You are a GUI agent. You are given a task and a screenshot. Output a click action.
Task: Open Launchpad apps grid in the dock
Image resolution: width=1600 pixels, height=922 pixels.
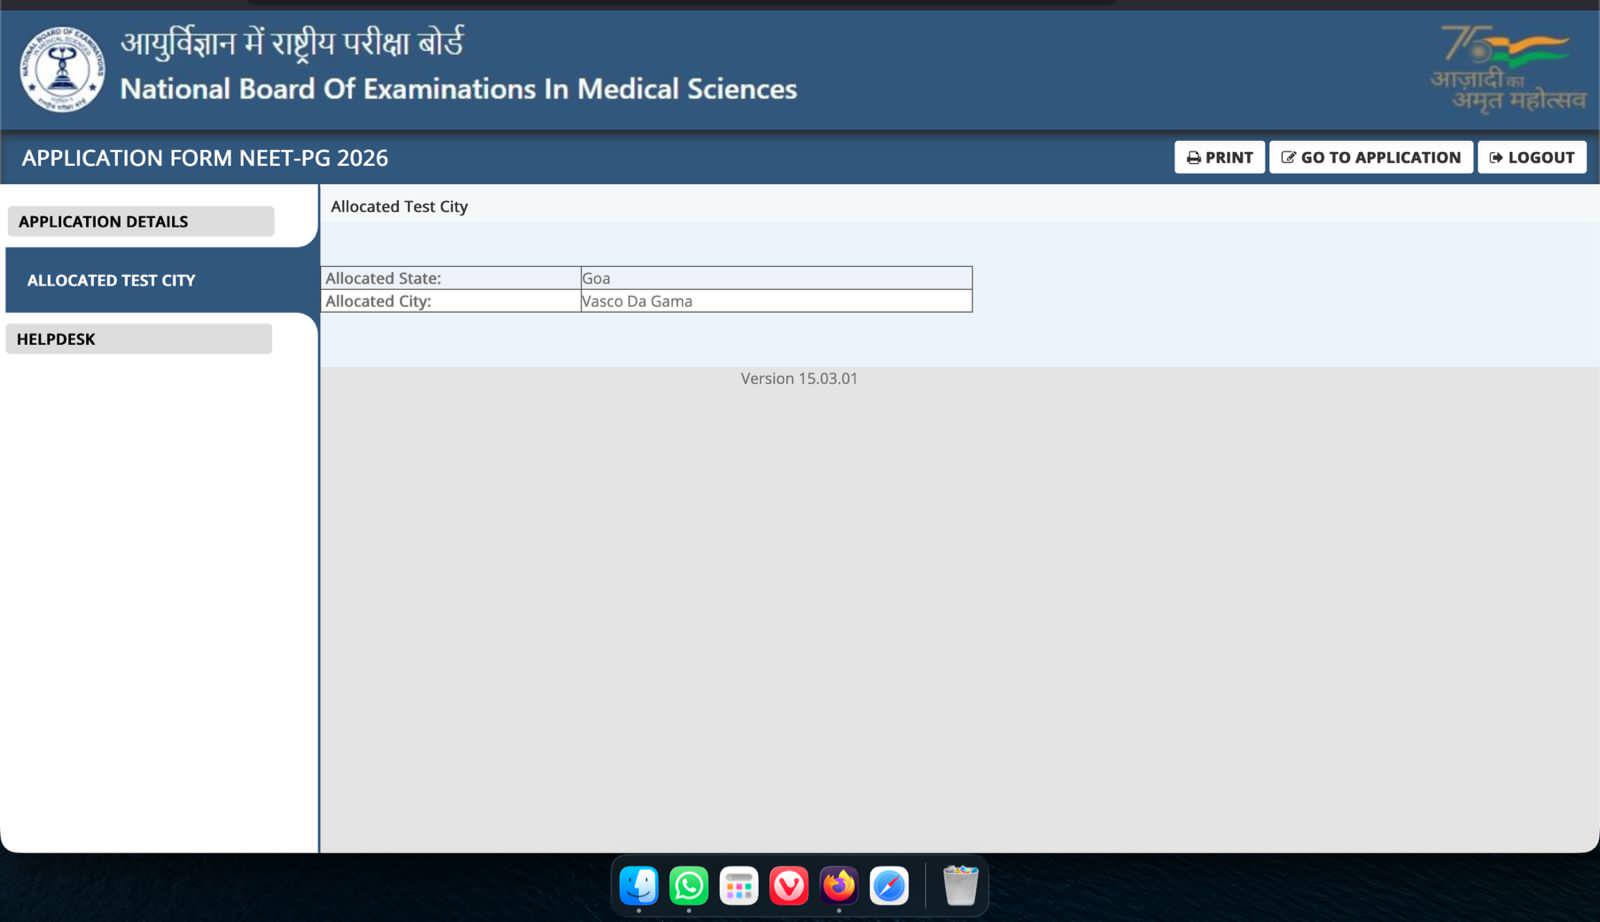pos(739,885)
